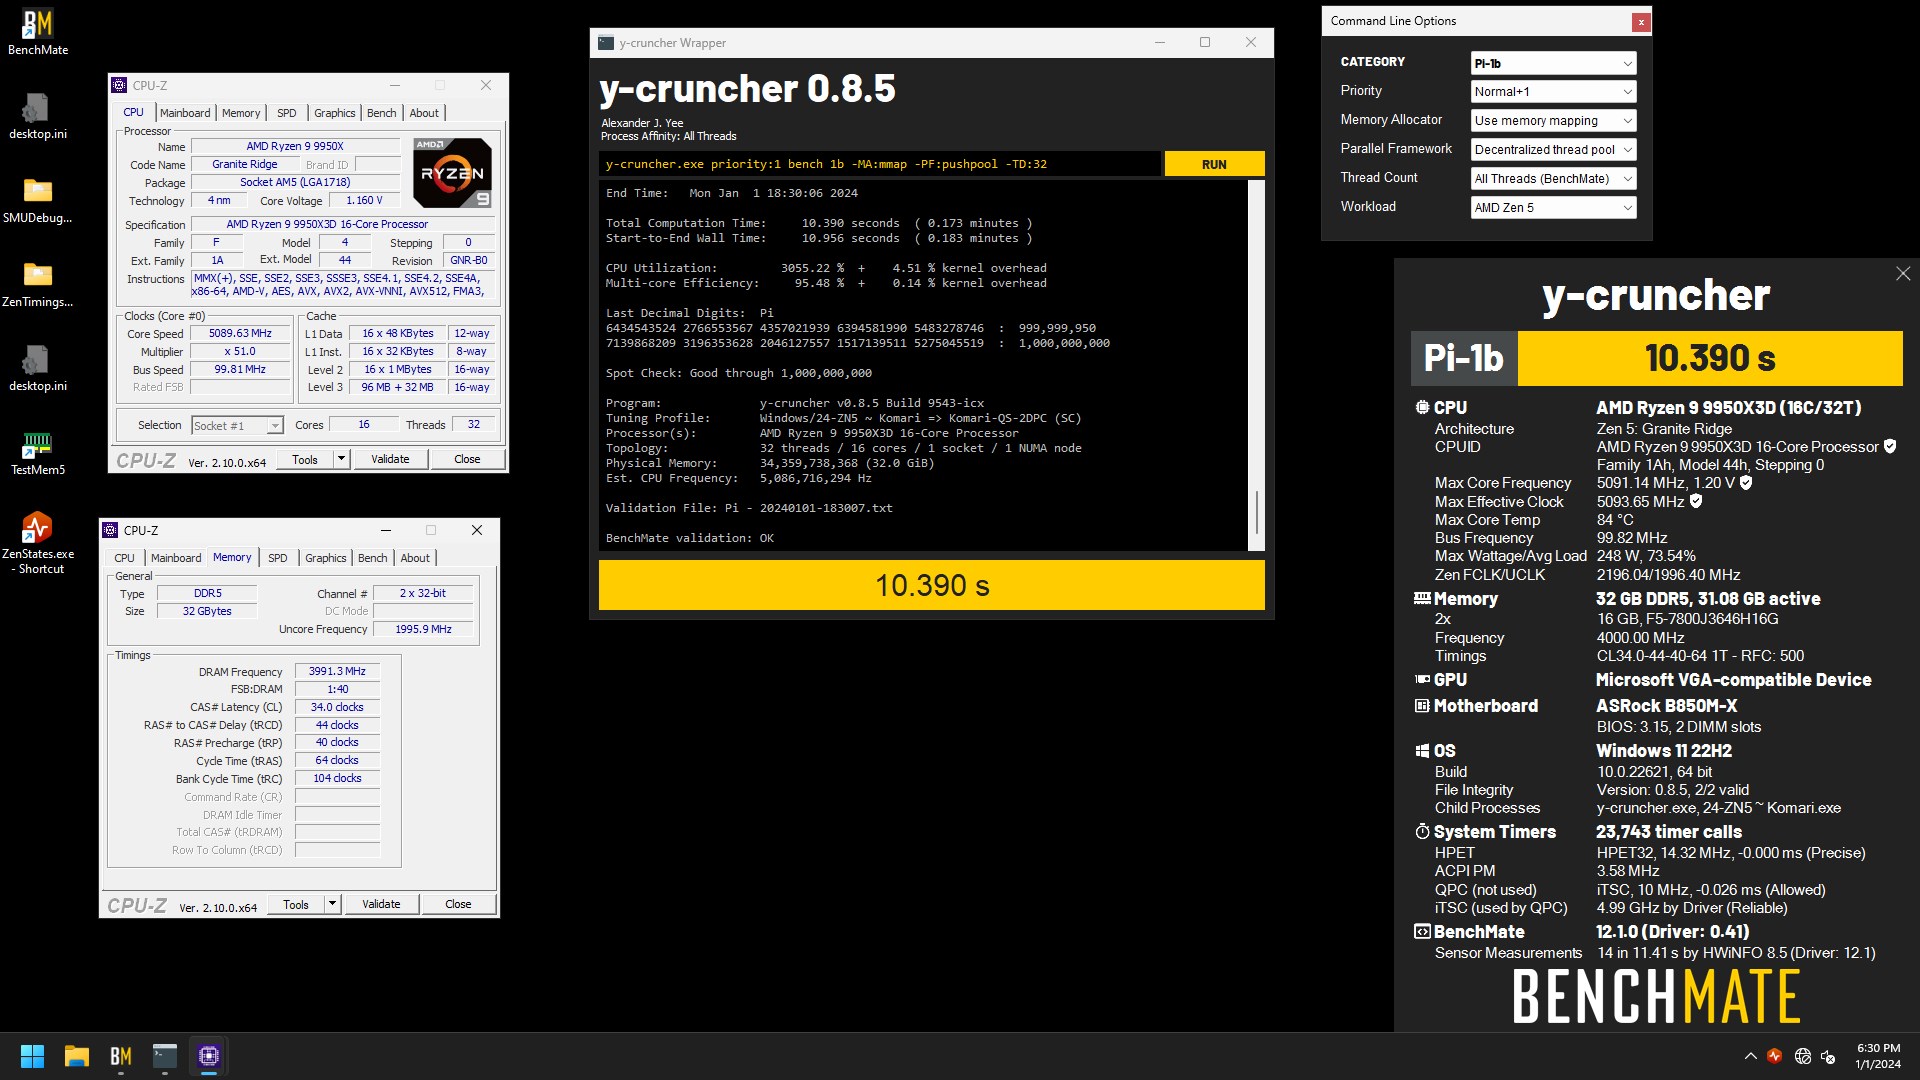This screenshot has height=1080, width=1920.
Task: Open the CATEGORY Pi-1b dropdown
Action: 1553,63
